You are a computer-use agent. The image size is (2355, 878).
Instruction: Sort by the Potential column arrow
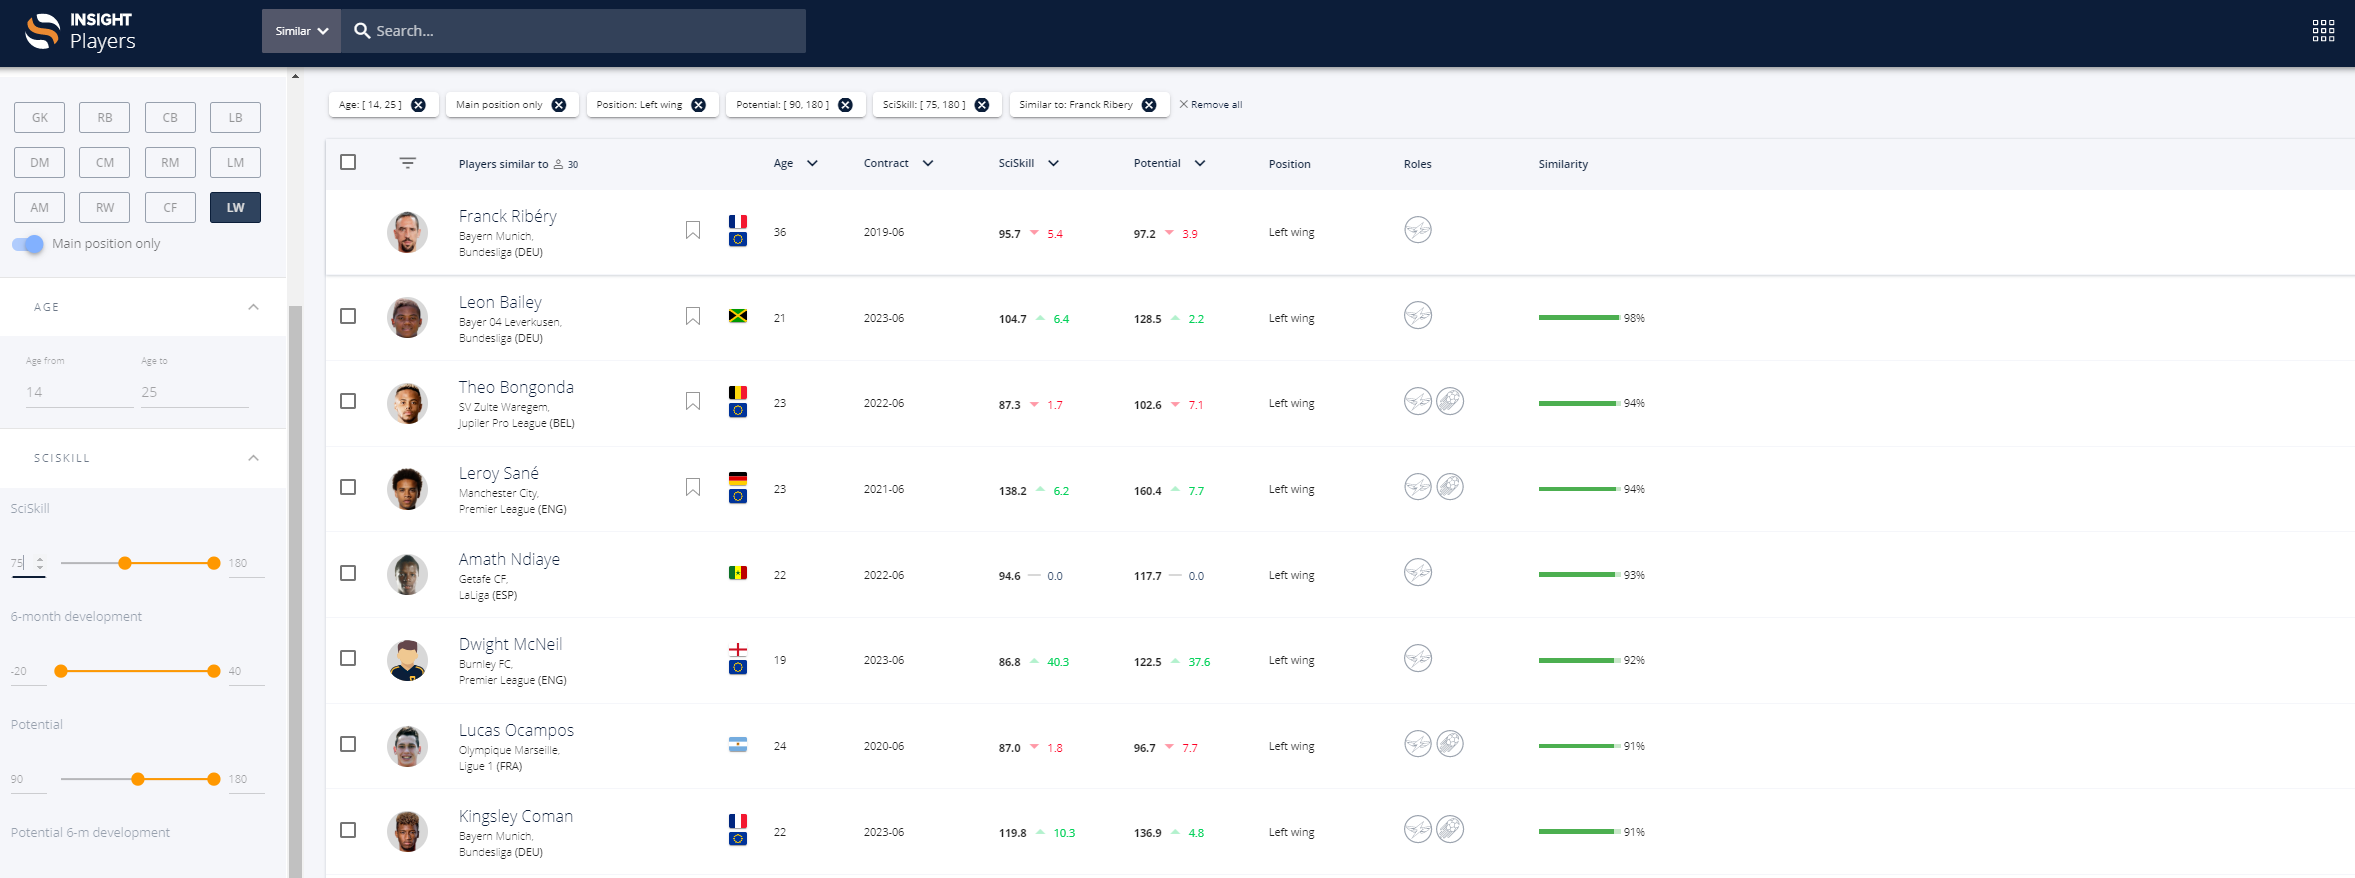[1200, 164]
